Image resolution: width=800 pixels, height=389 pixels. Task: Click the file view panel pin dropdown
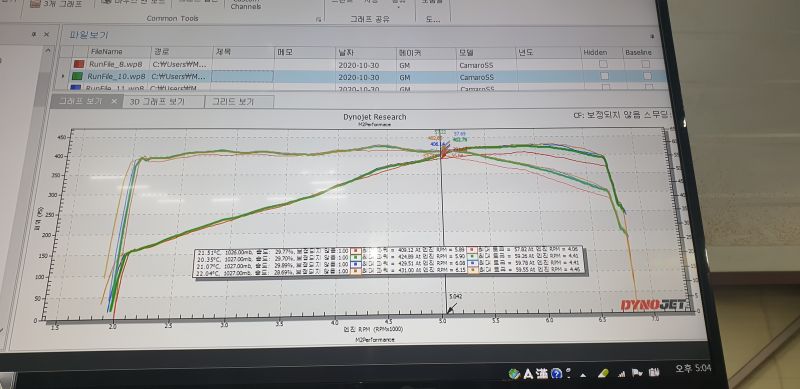click(652, 36)
